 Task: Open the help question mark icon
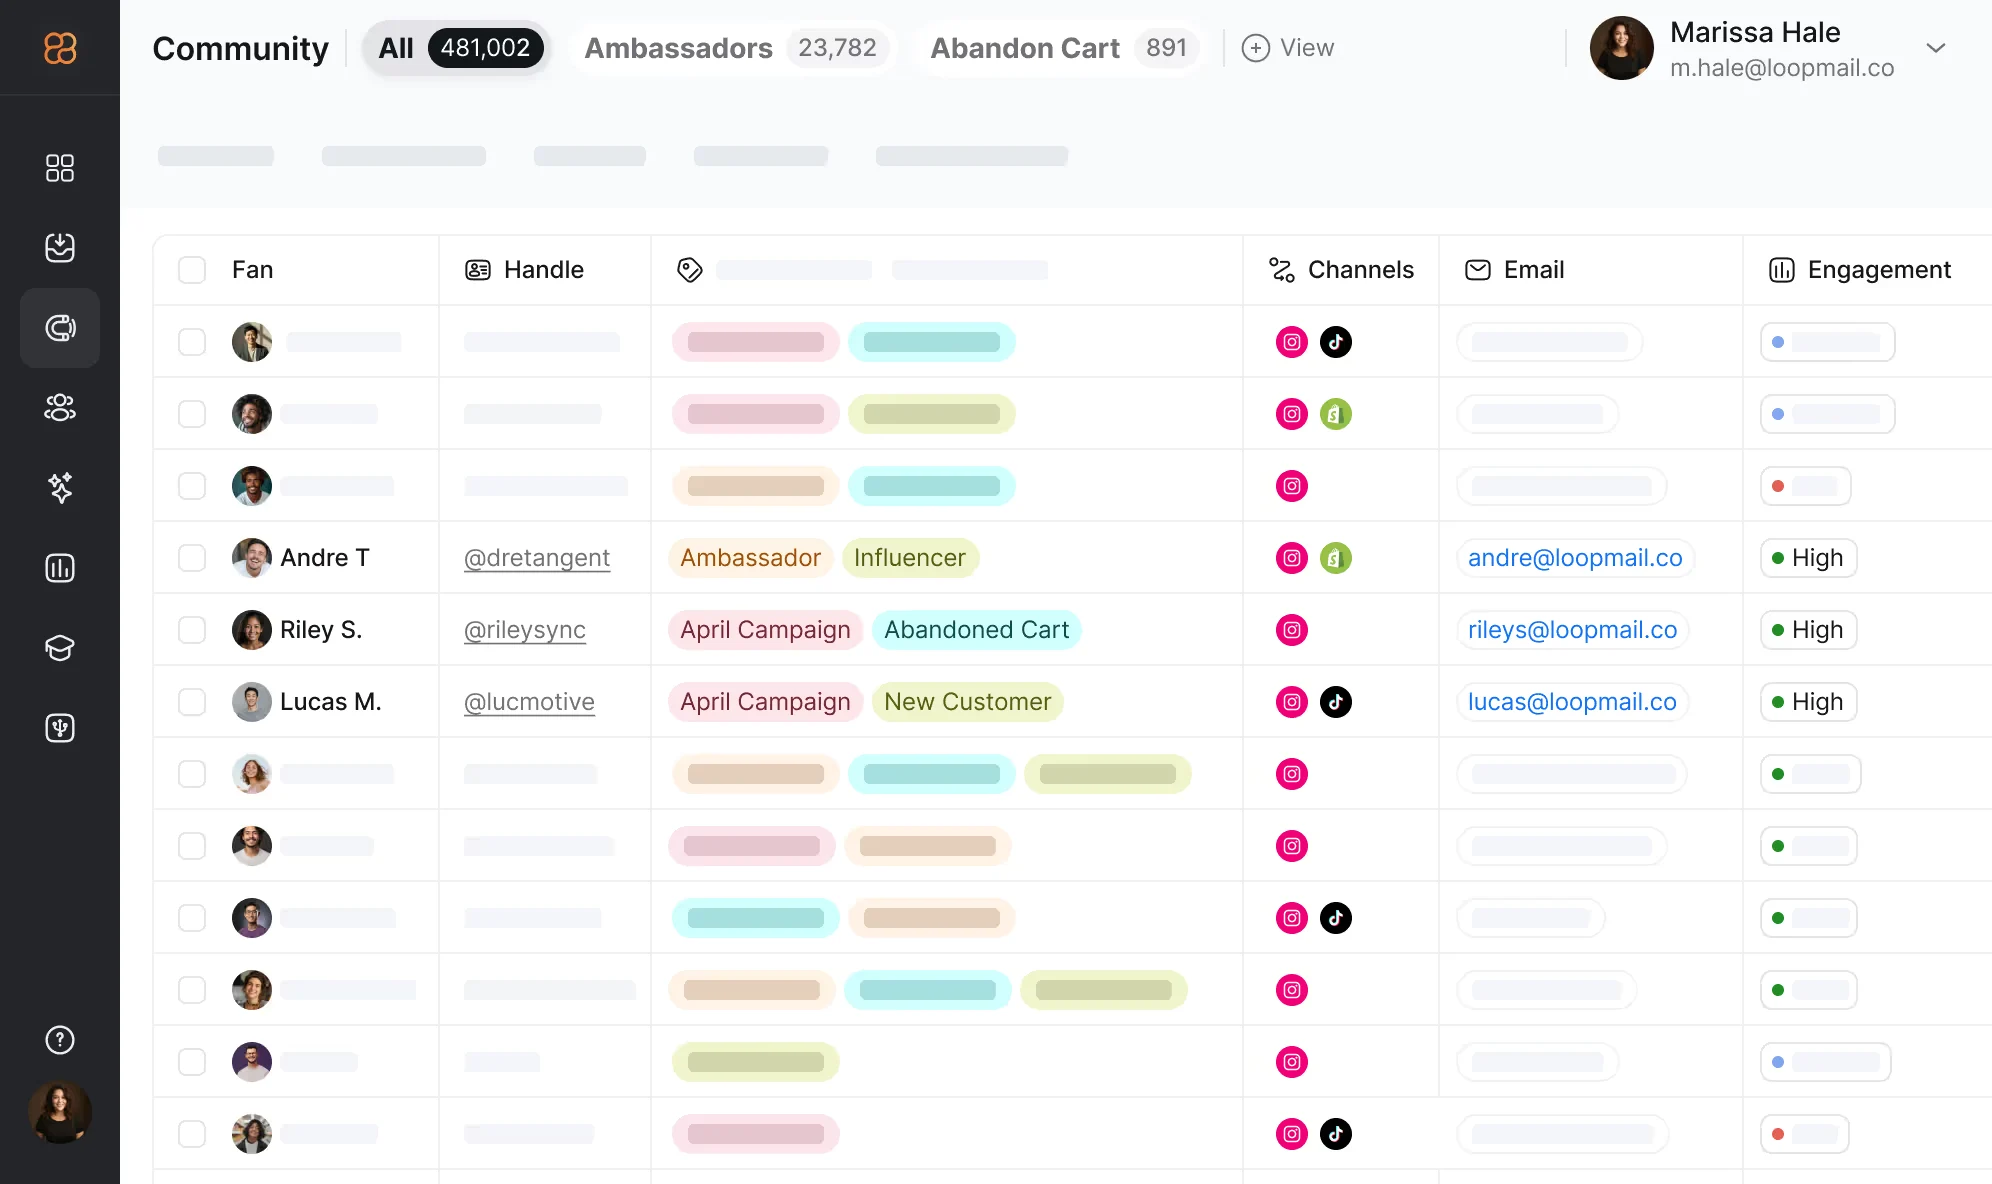click(60, 1040)
